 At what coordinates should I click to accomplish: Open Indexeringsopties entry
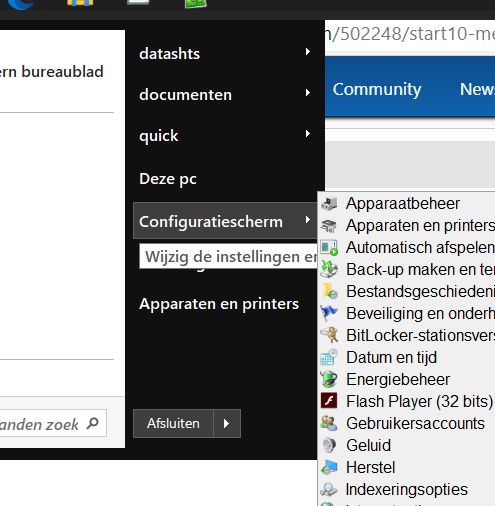407,489
